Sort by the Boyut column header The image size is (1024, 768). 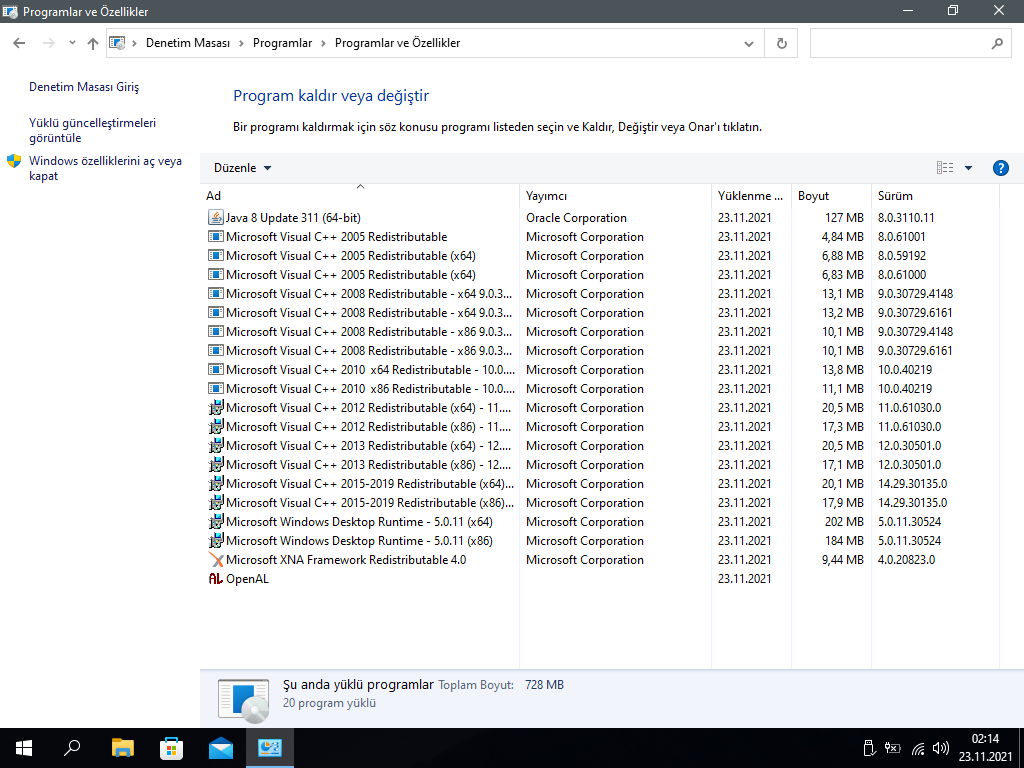point(831,195)
